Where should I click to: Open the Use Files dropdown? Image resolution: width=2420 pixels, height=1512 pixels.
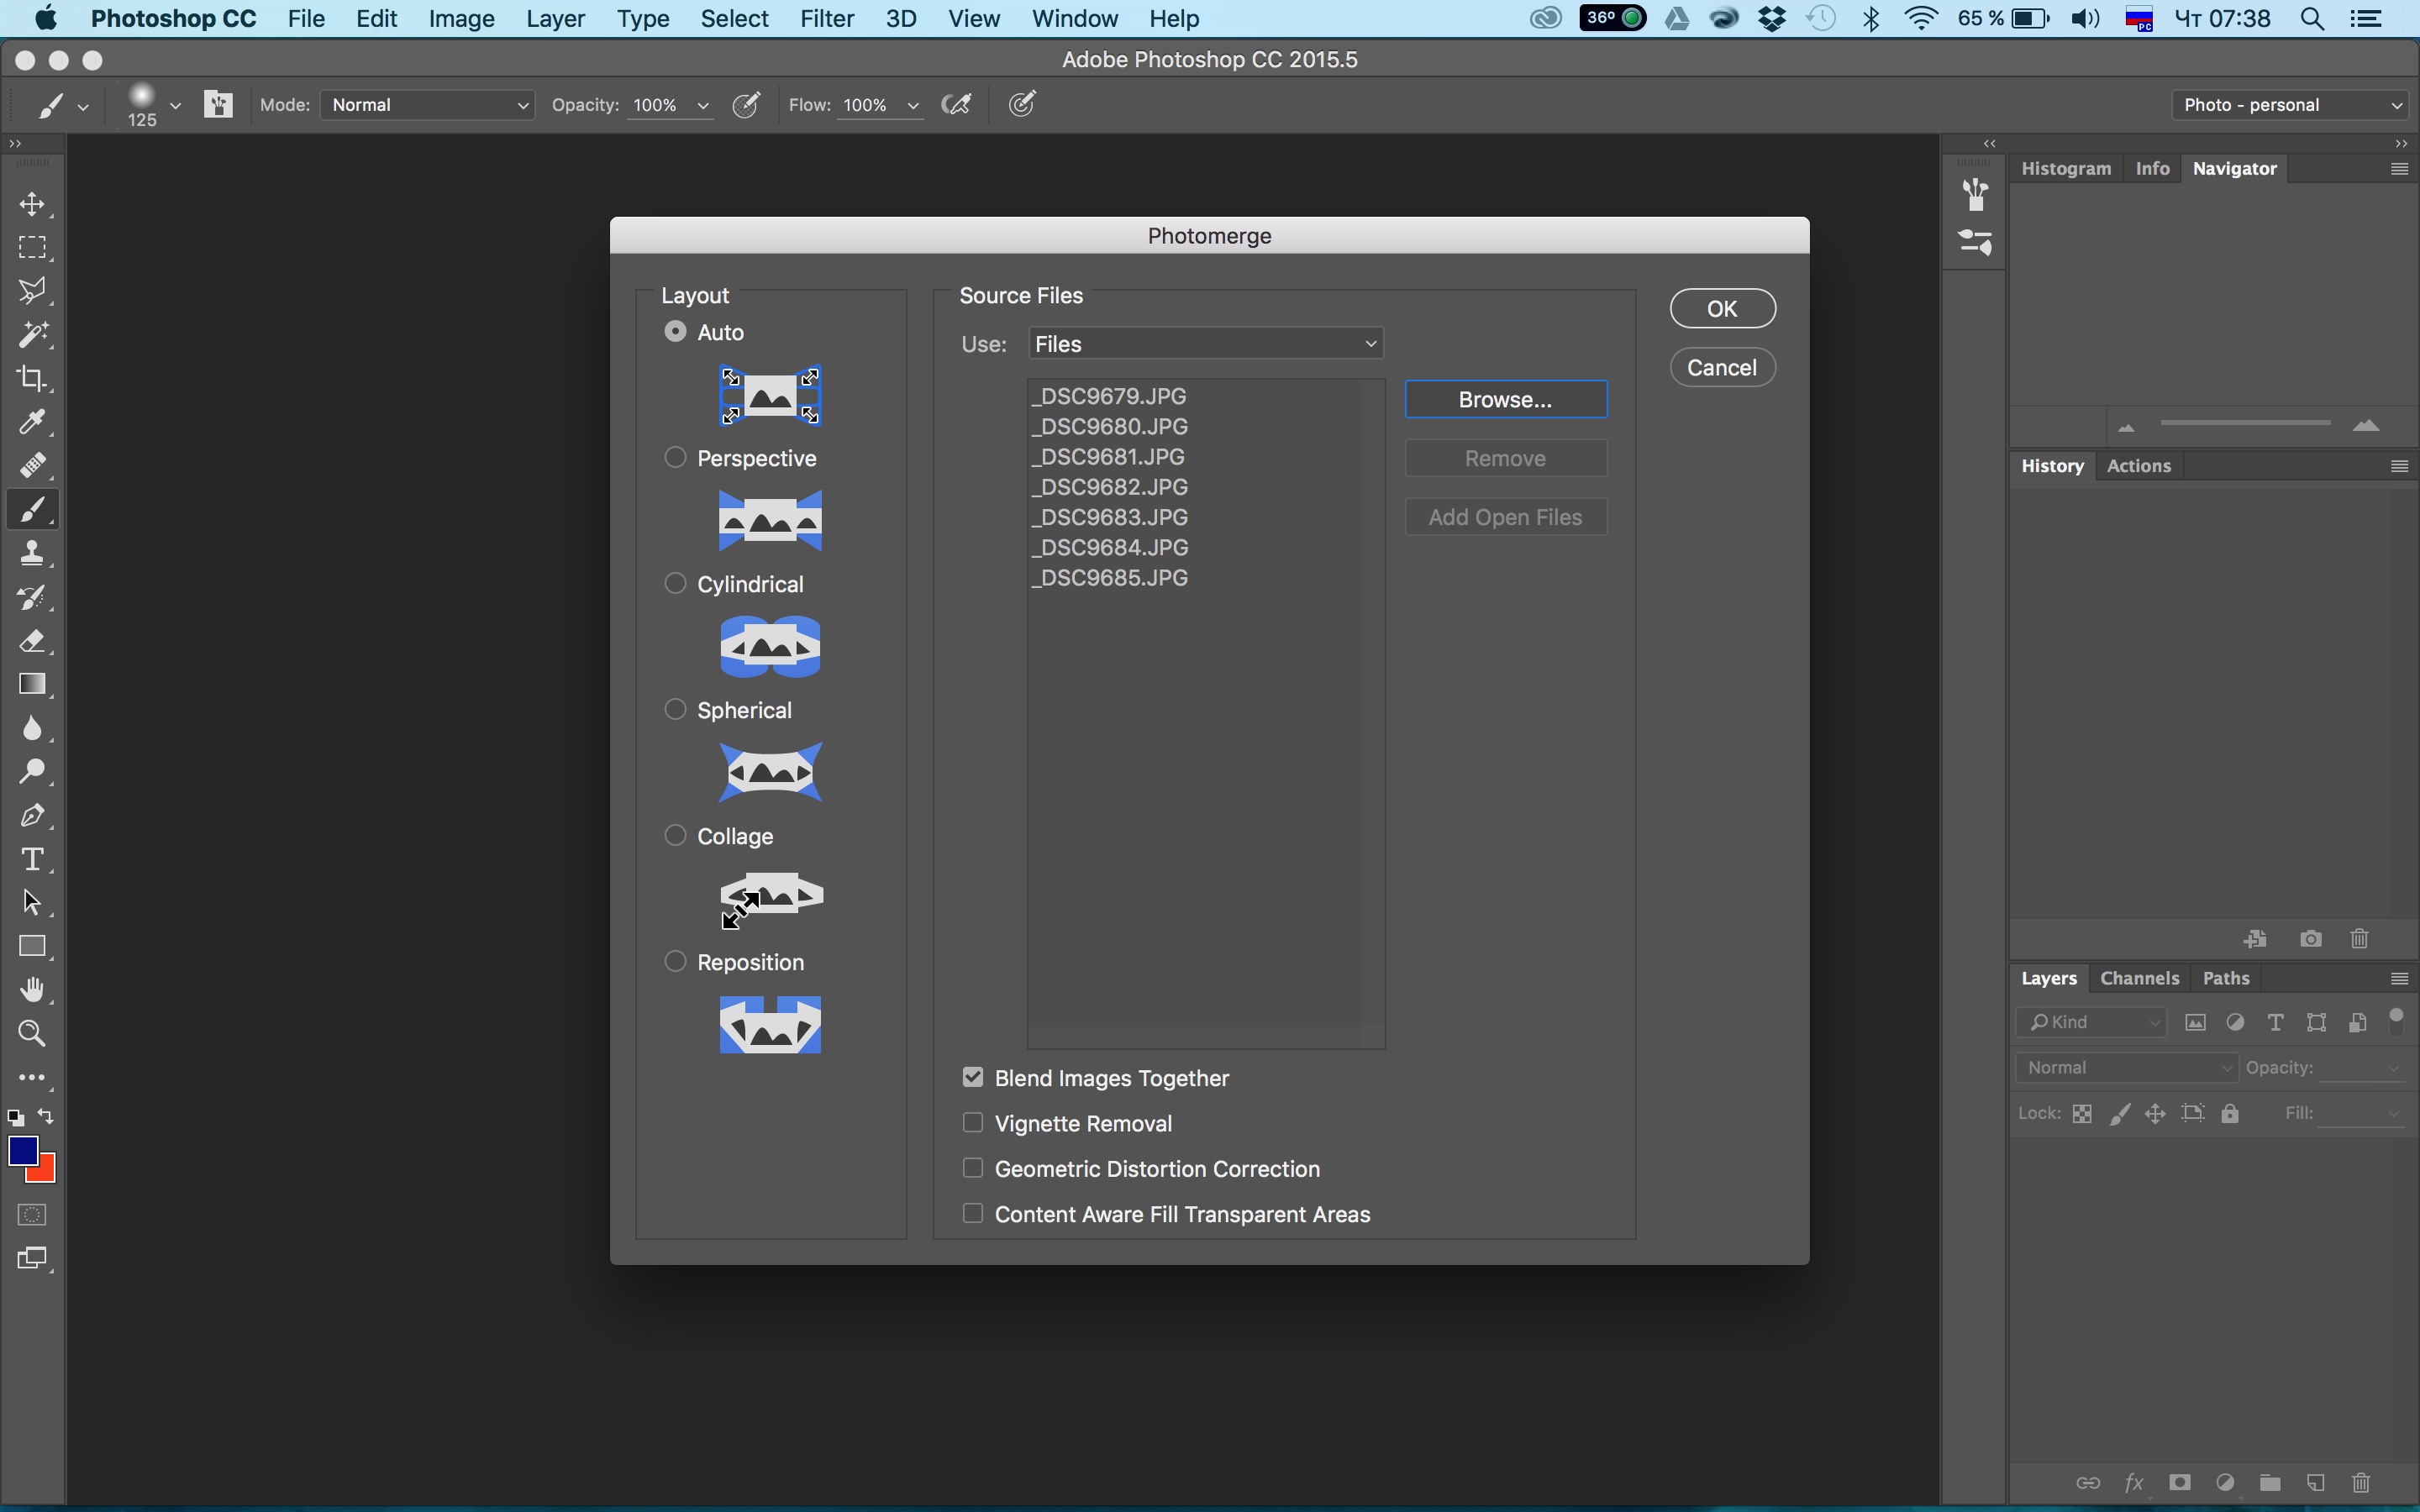coord(1205,344)
